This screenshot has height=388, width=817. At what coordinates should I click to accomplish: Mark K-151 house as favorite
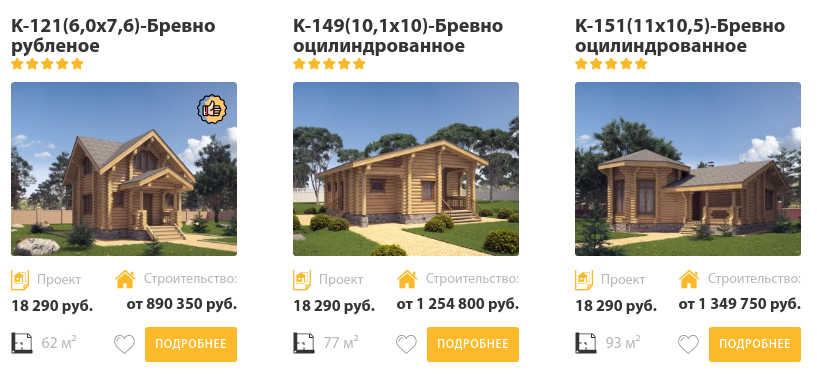pos(688,344)
